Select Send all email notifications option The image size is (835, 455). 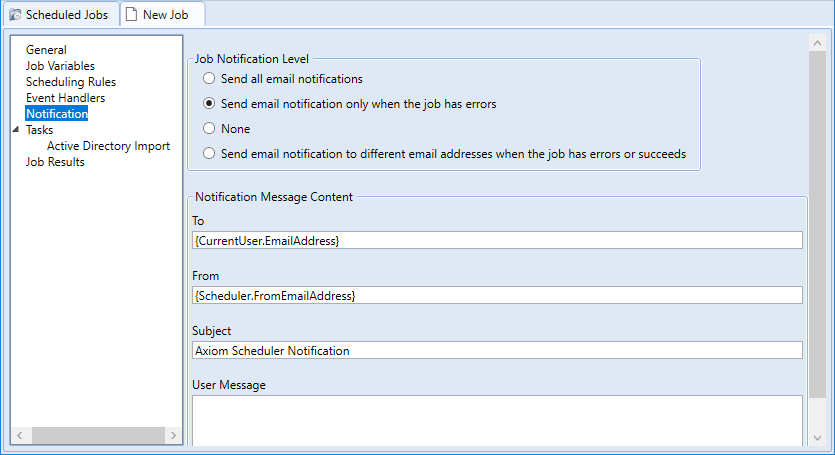[208, 78]
